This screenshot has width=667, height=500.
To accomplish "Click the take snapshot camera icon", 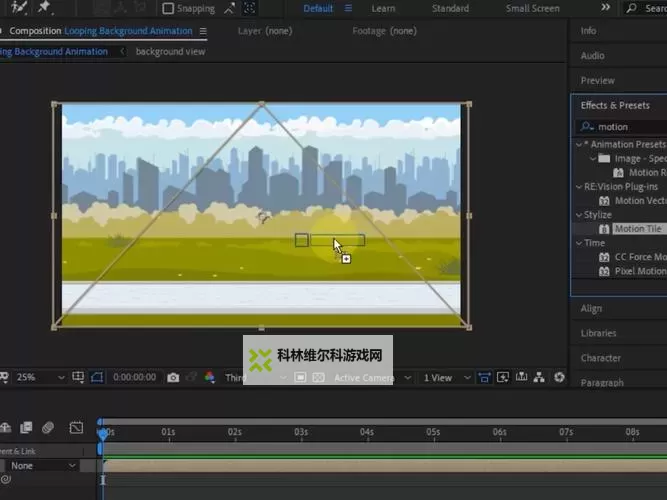I will click(173, 378).
